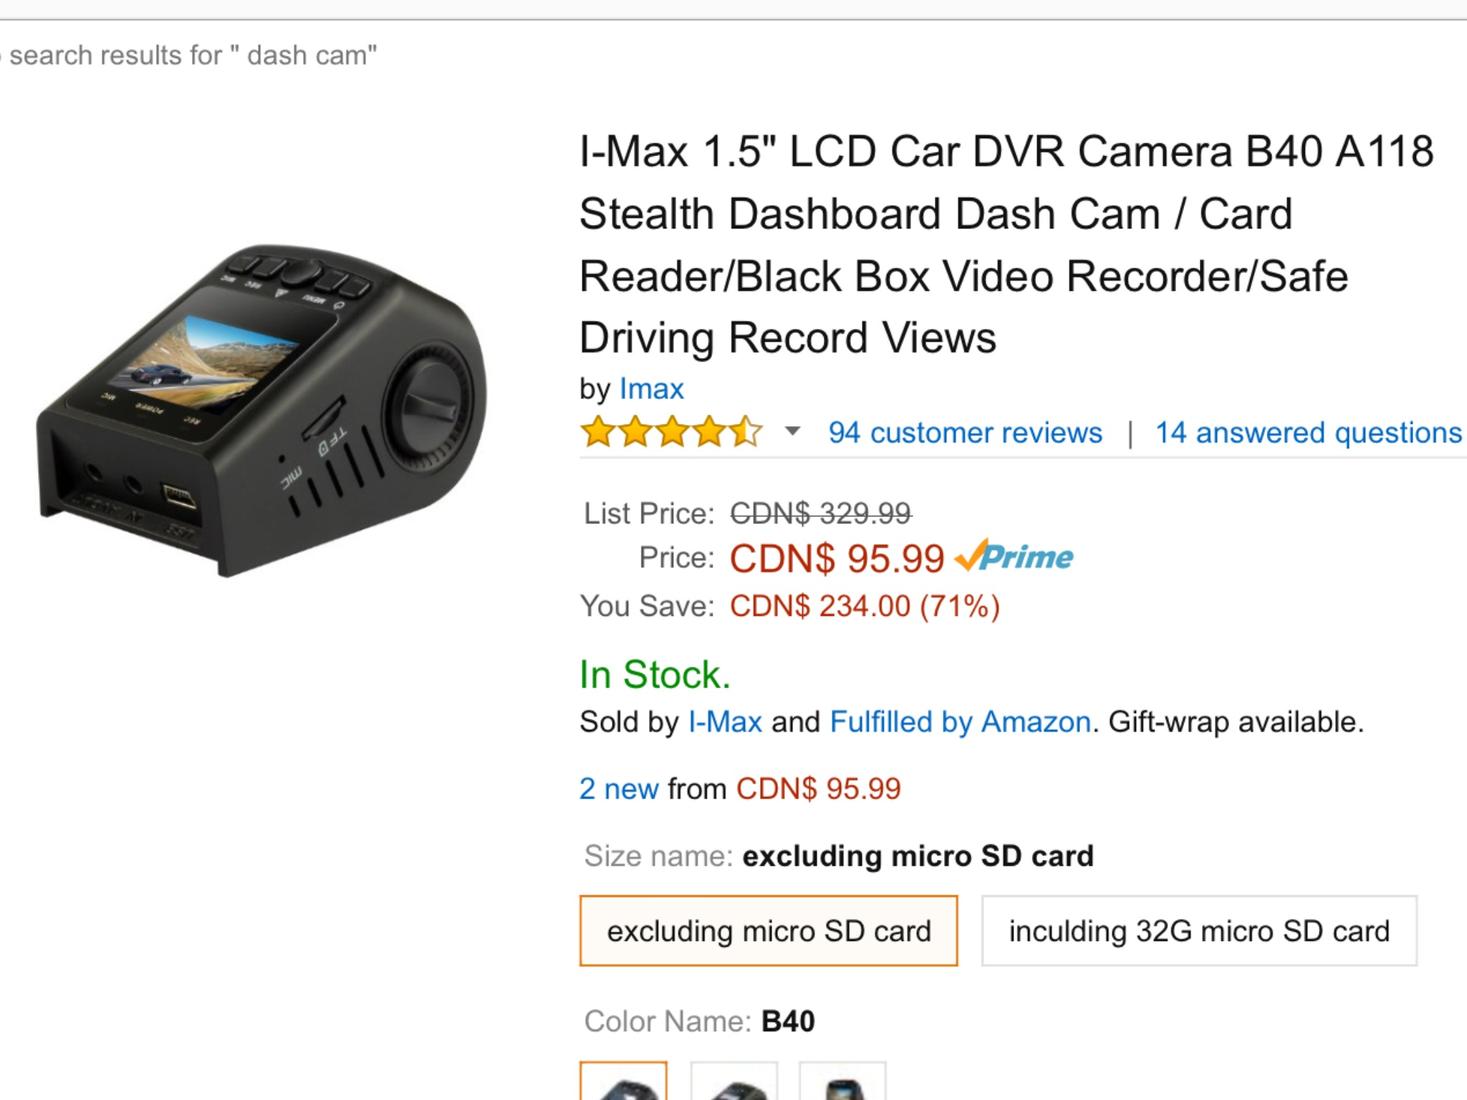
Task: Click the I-Max seller link
Action: tap(725, 721)
